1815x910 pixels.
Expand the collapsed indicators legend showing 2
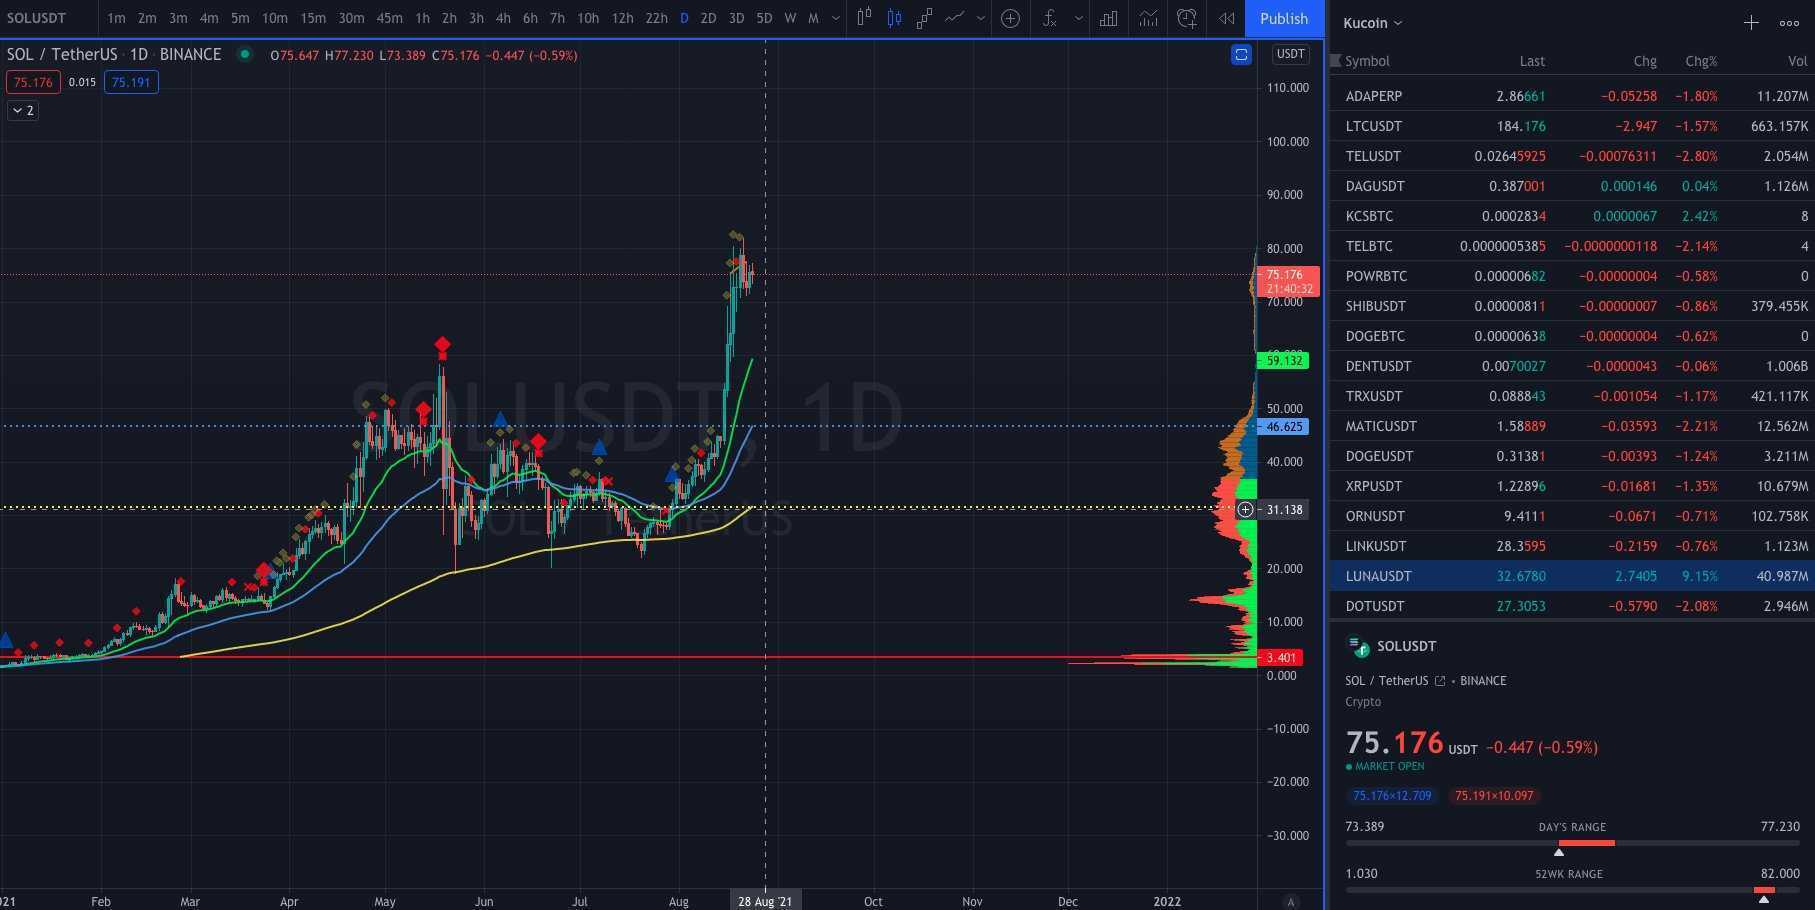click(22, 111)
